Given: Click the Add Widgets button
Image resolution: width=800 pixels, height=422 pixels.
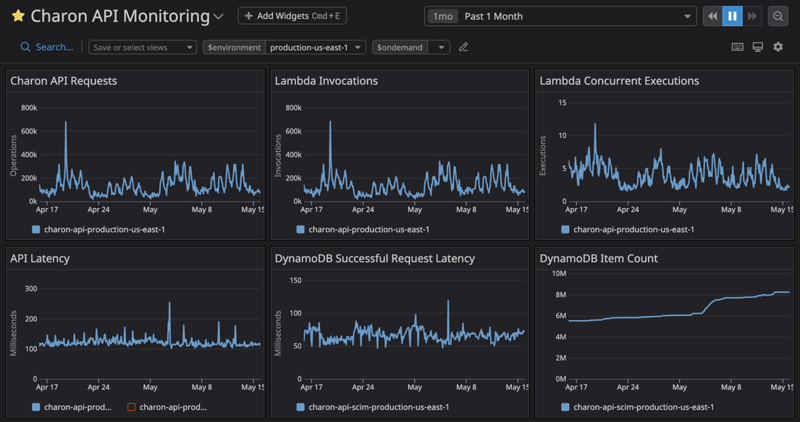Looking at the screenshot, I should click(292, 16).
